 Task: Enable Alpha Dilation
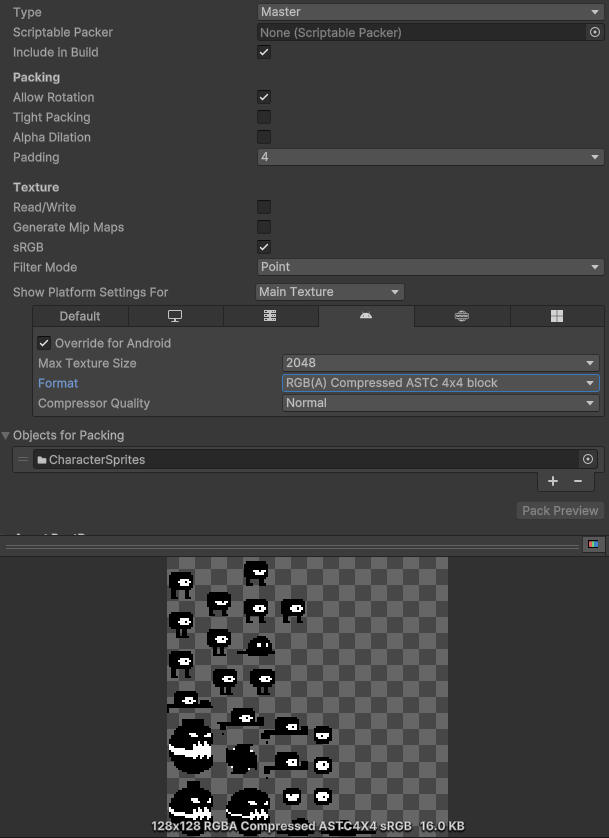[264, 137]
